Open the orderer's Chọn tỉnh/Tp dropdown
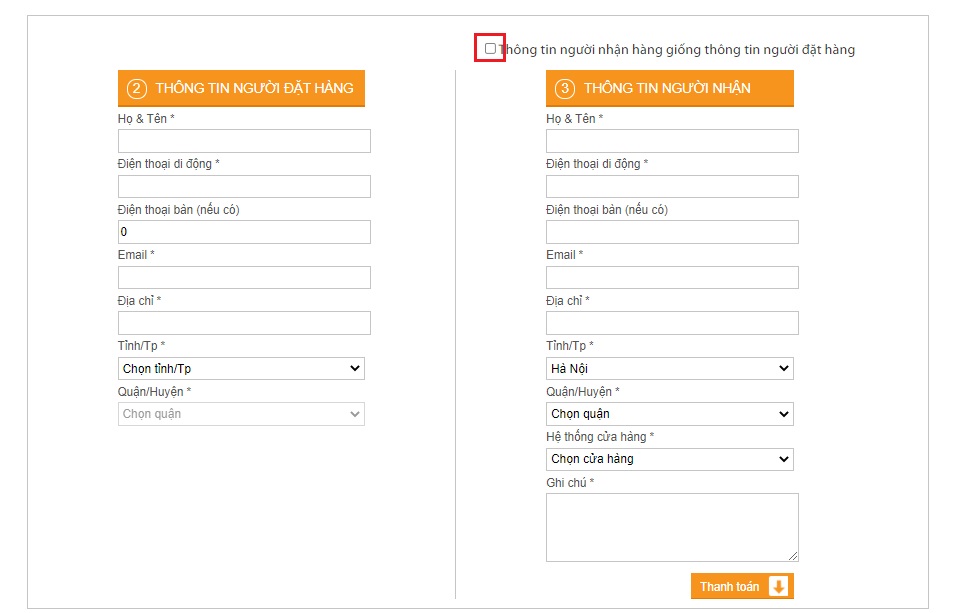953x613 pixels. [241, 369]
